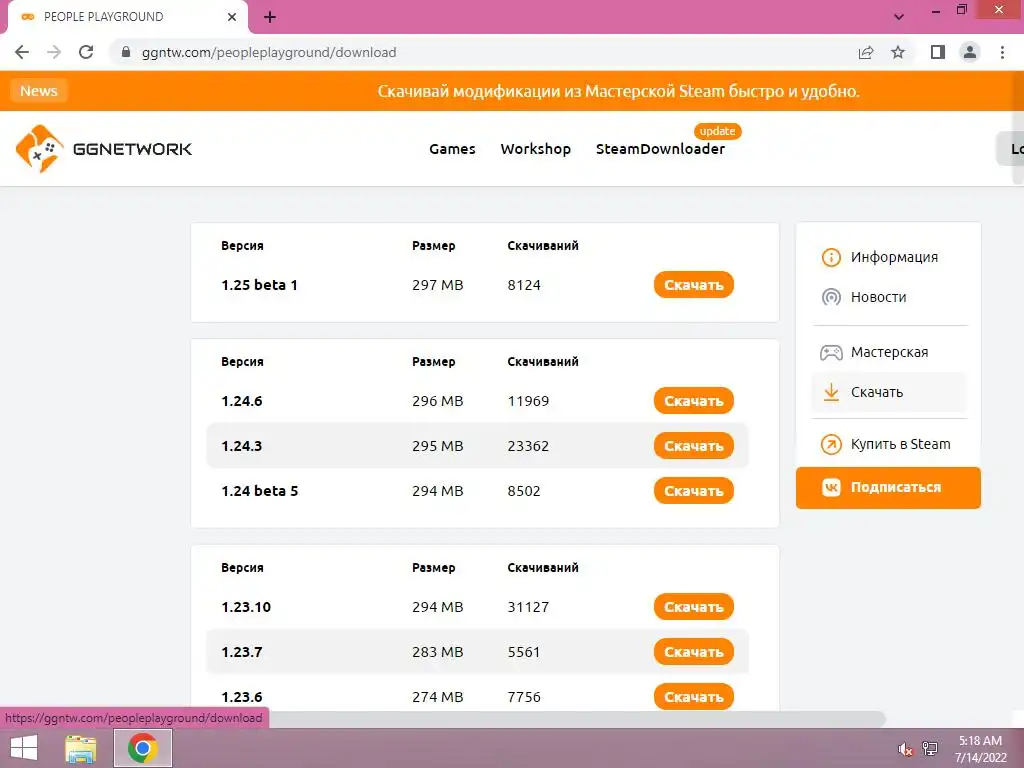Download version 1.24.6

pos(694,401)
